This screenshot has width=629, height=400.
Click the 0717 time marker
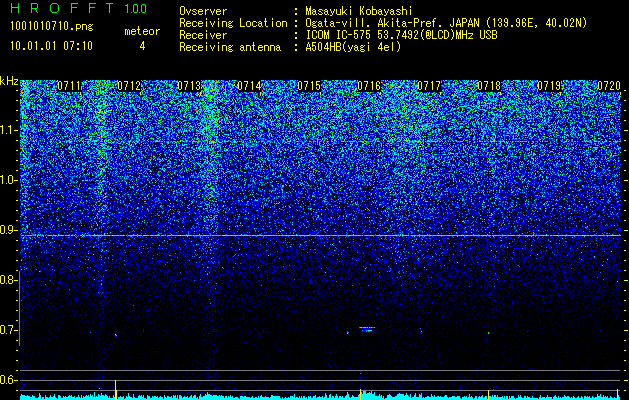(x=429, y=86)
